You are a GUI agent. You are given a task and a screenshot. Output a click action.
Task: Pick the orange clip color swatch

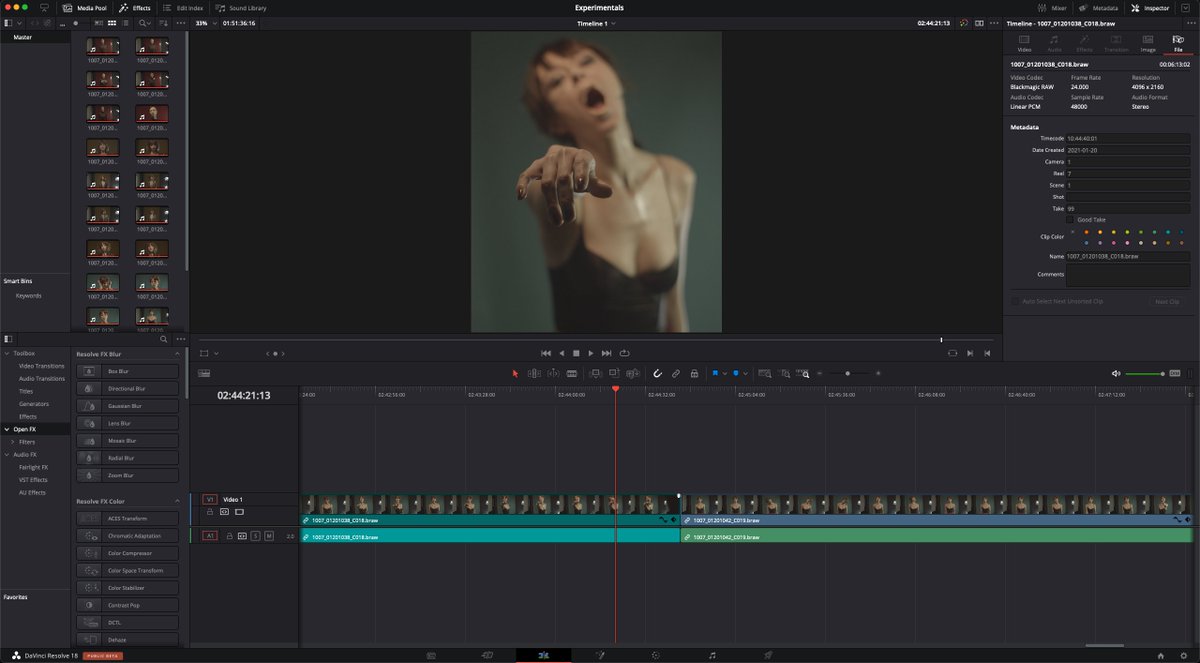point(1086,233)
